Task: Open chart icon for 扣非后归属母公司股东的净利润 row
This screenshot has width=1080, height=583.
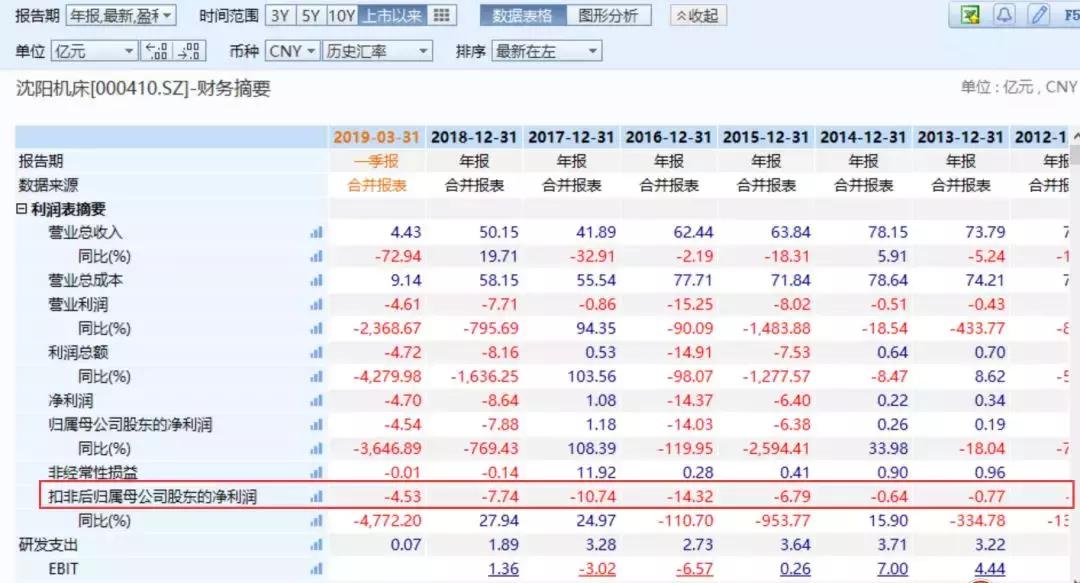Action: point(316,497)
